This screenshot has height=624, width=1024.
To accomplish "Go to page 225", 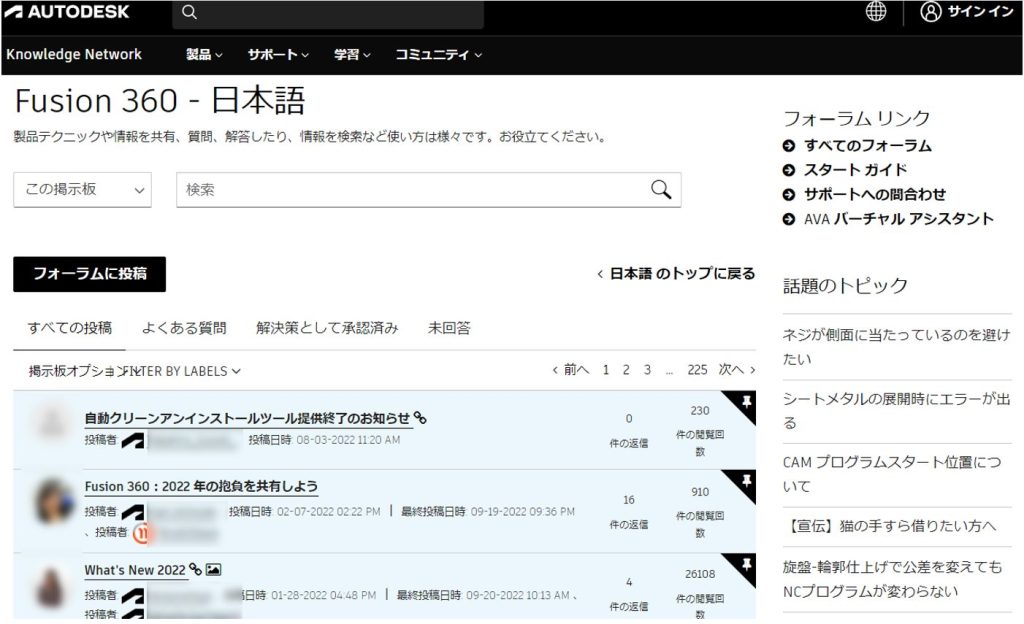I will 697,370.
